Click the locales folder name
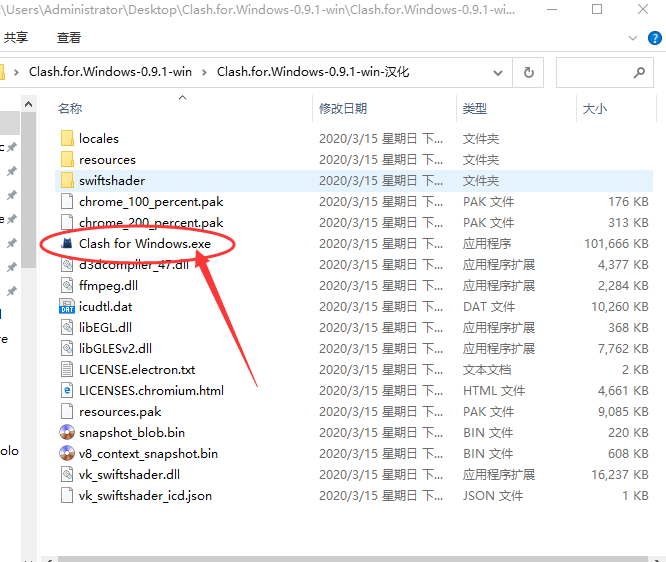666x562 pixels. click(99, 138)
